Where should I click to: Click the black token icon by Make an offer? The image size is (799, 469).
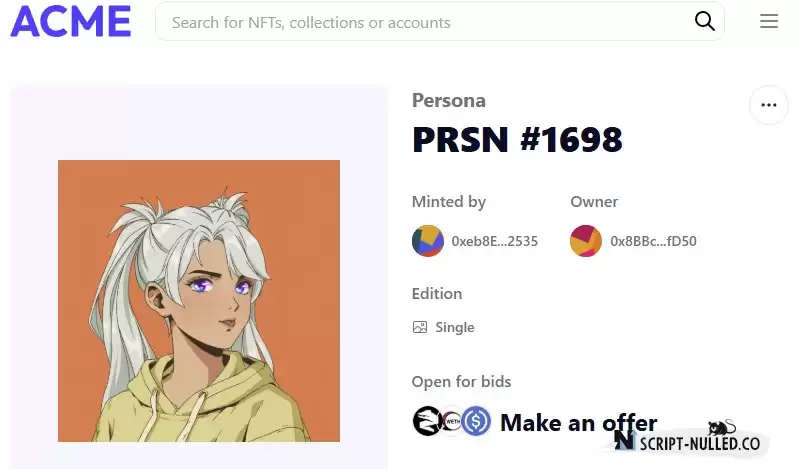pos(427,421)
